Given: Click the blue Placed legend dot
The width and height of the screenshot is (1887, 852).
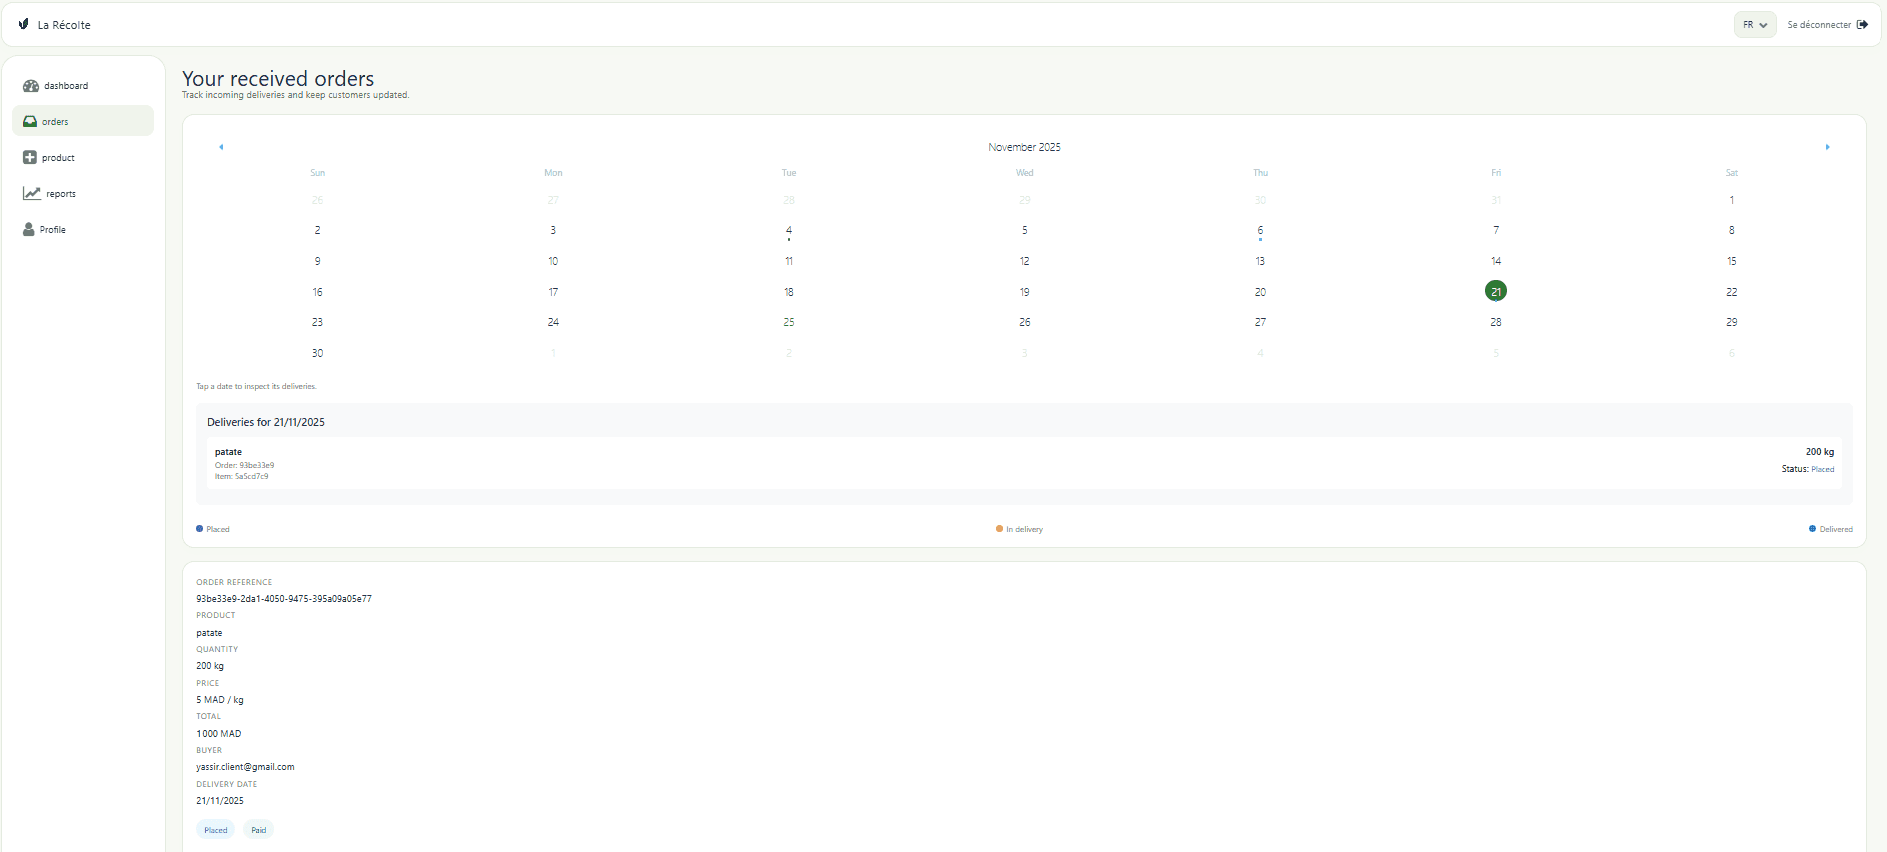Looking at the screenshot, I should click(x=200, y=529).
